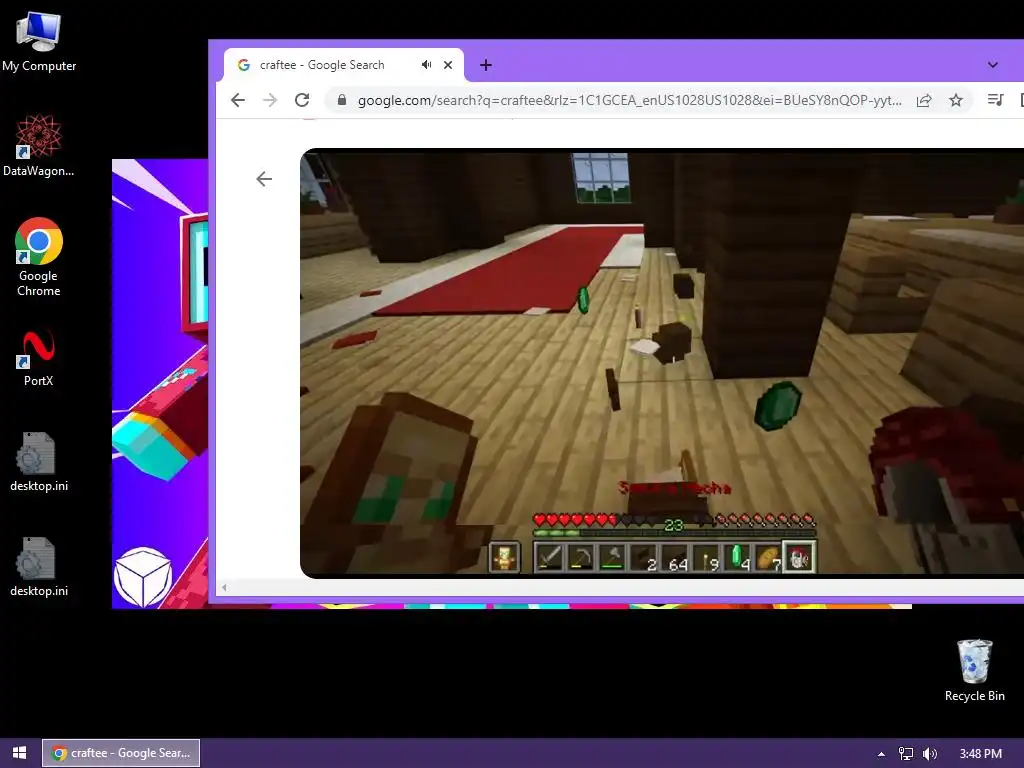This screenshot has width=1024, height=768.
Task: Go back in Chrome browser history
Action: [238, 100]
